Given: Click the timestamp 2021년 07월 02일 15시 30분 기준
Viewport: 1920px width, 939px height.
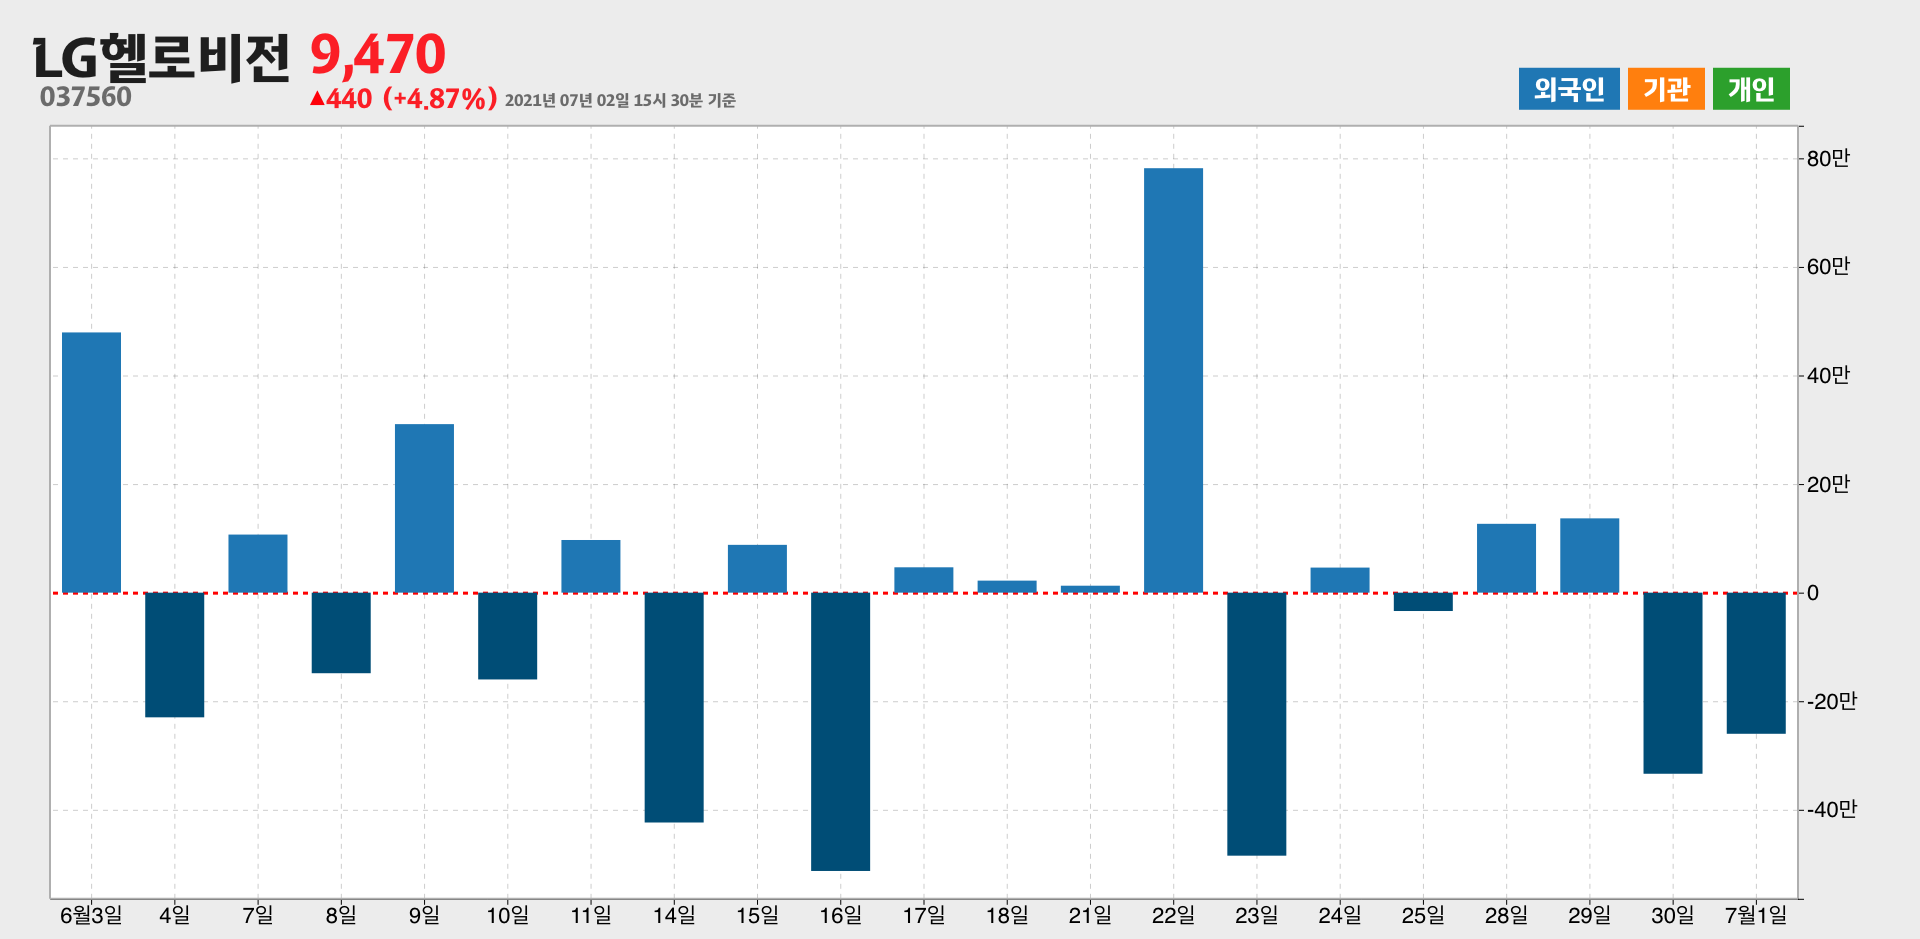Looking at the screenshot, I should 620,100.
